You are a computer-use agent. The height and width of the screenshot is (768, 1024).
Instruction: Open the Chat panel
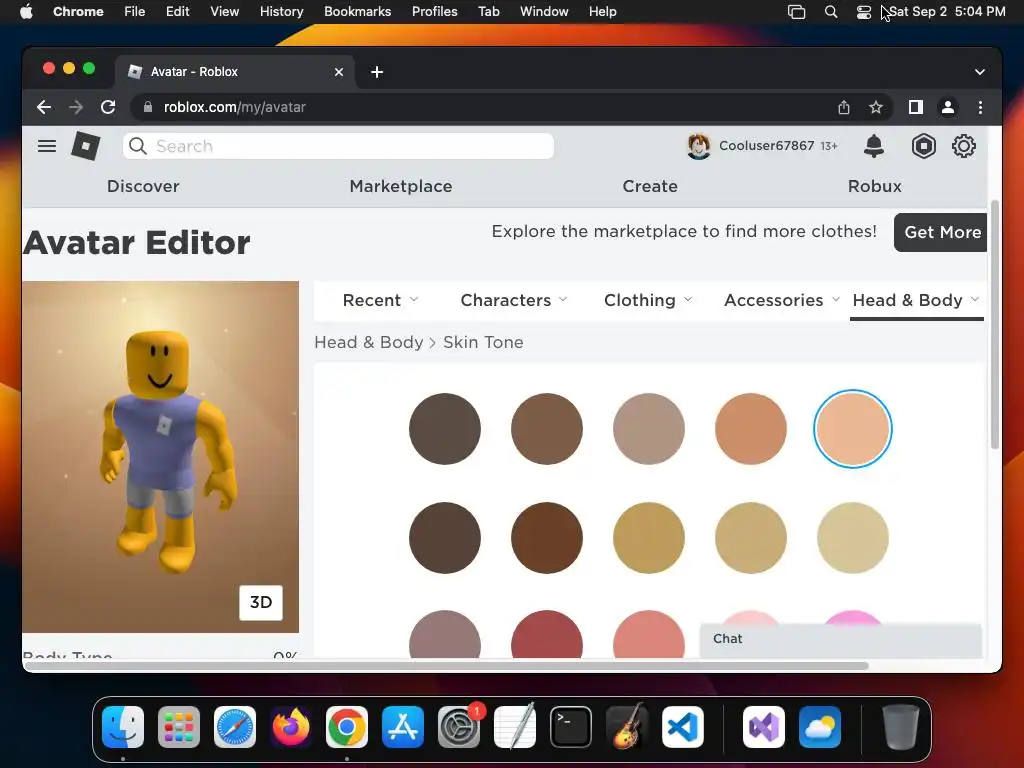point(840,639)
